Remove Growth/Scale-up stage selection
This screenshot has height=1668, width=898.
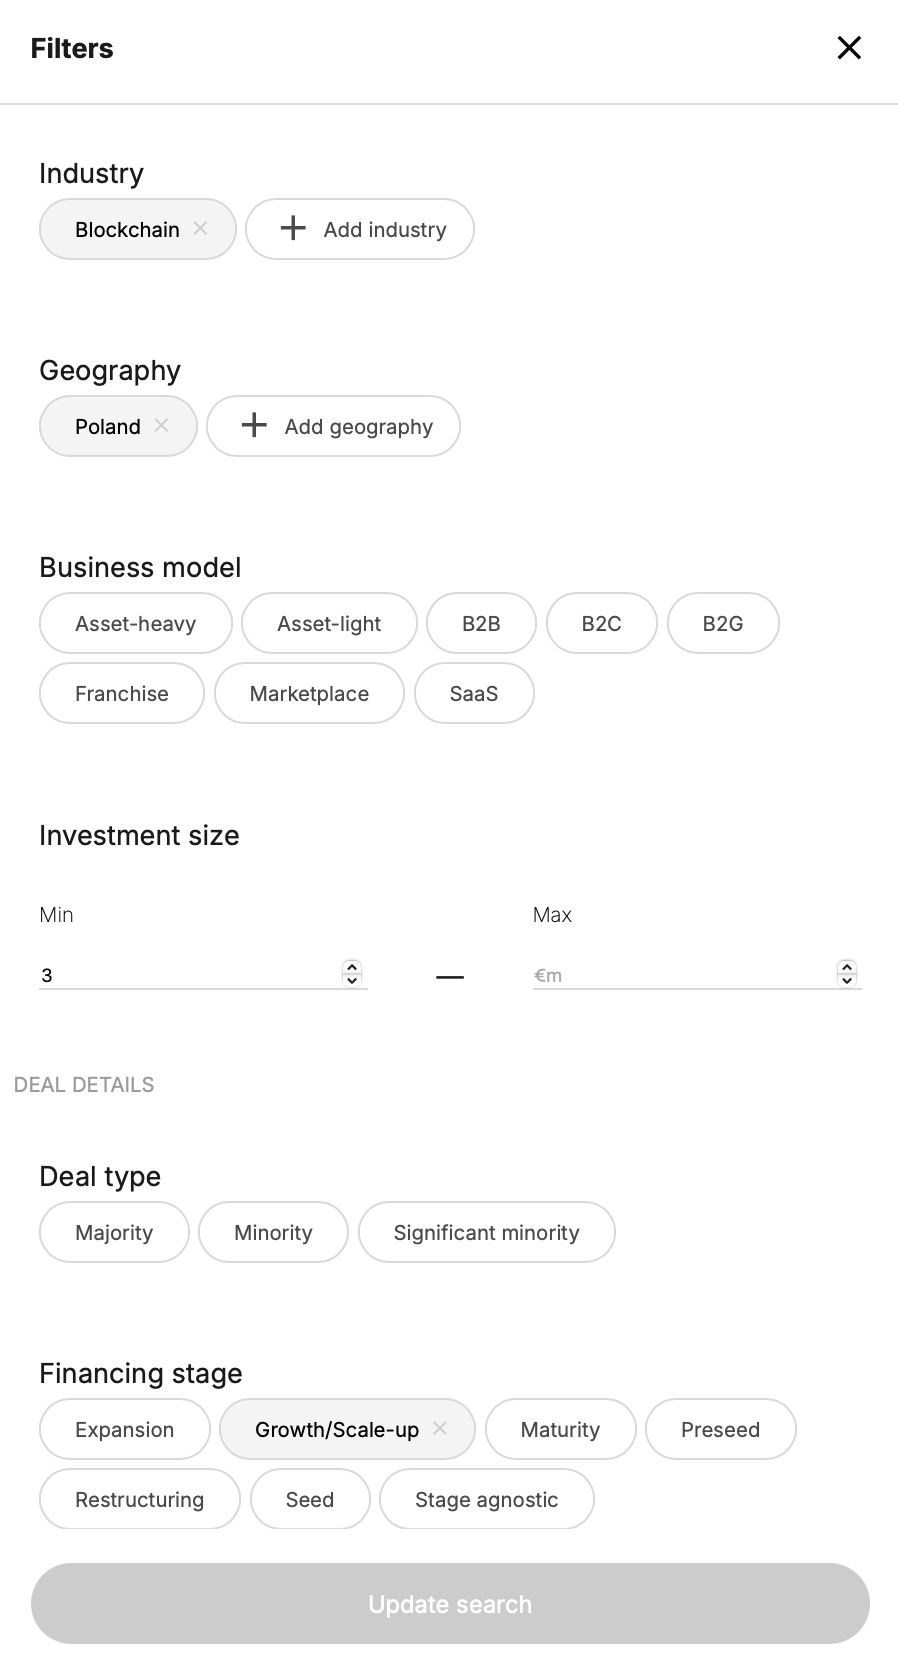(440, 1428)
